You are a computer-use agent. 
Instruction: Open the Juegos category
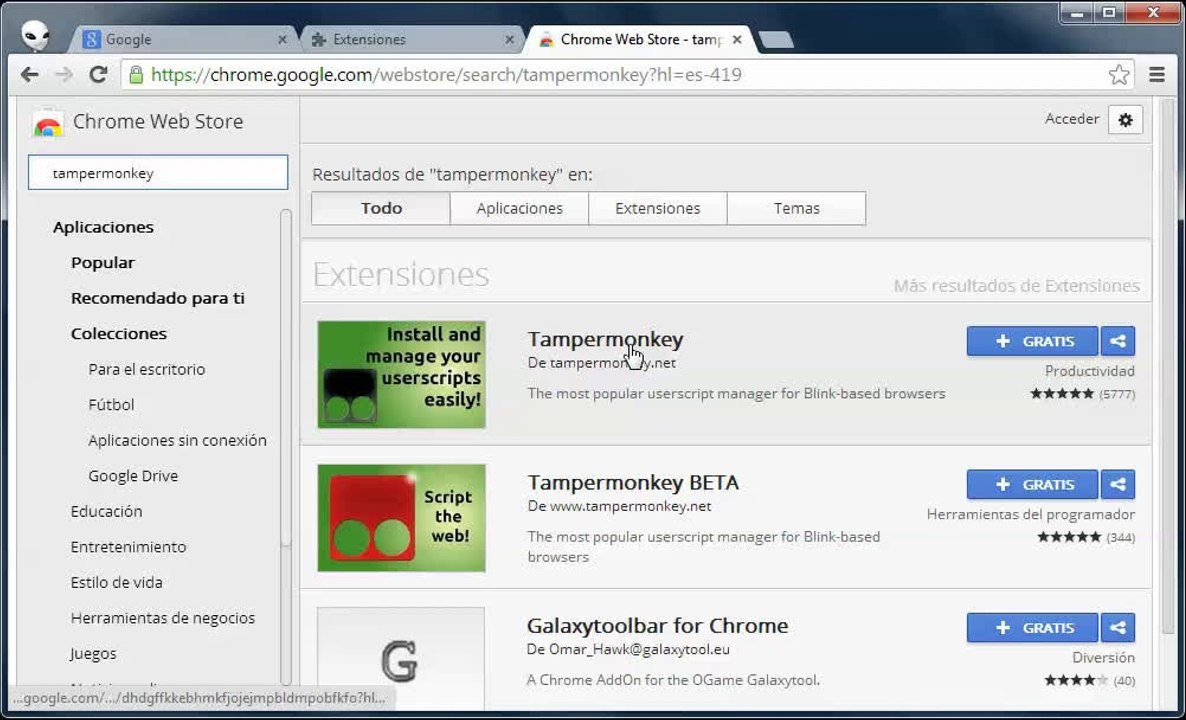click(93, 653)
